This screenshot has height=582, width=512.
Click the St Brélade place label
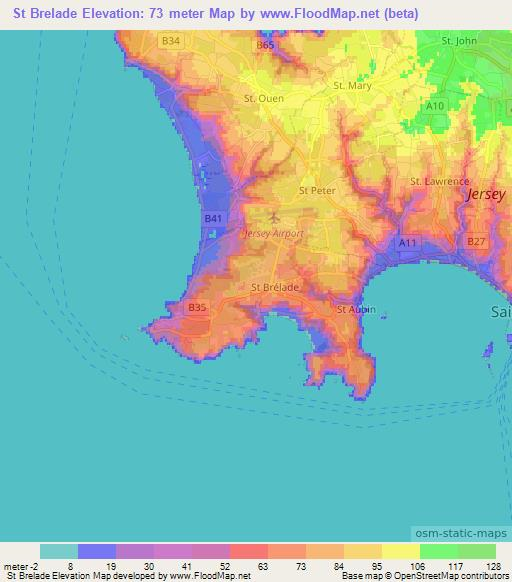tap(275, 287)
